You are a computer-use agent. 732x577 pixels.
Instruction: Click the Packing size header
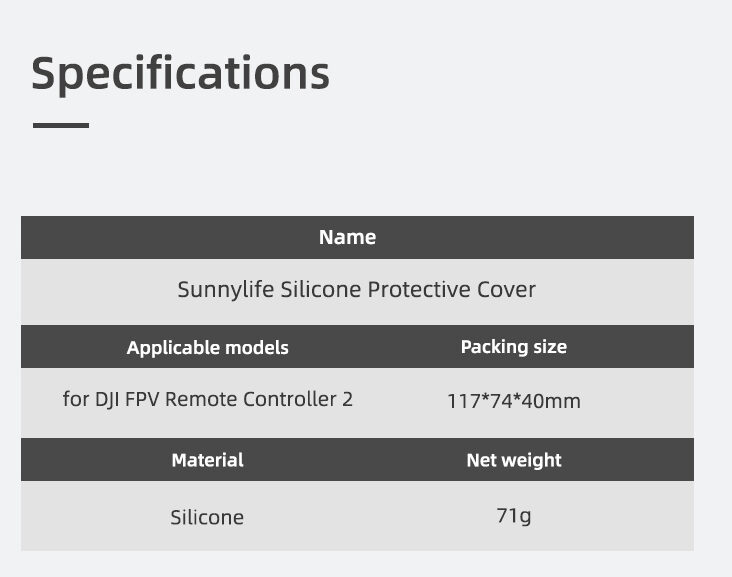click(x=513, y=346)
